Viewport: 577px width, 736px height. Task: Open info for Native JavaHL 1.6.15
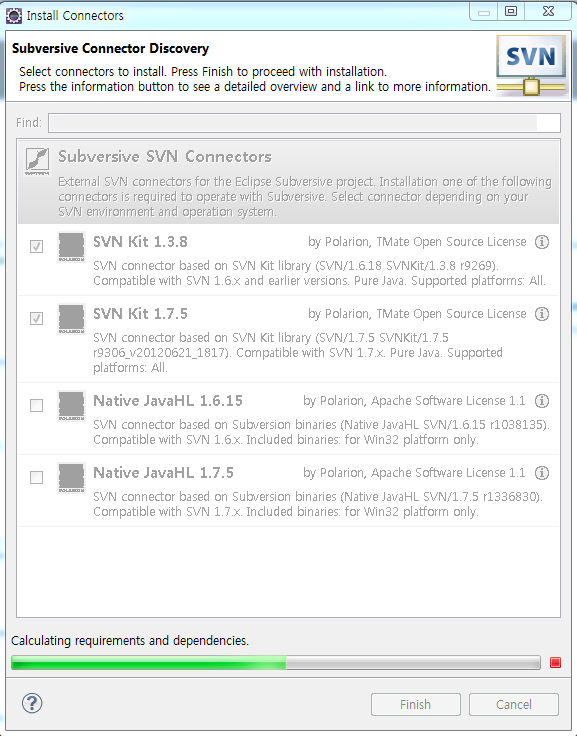(542, 401)
